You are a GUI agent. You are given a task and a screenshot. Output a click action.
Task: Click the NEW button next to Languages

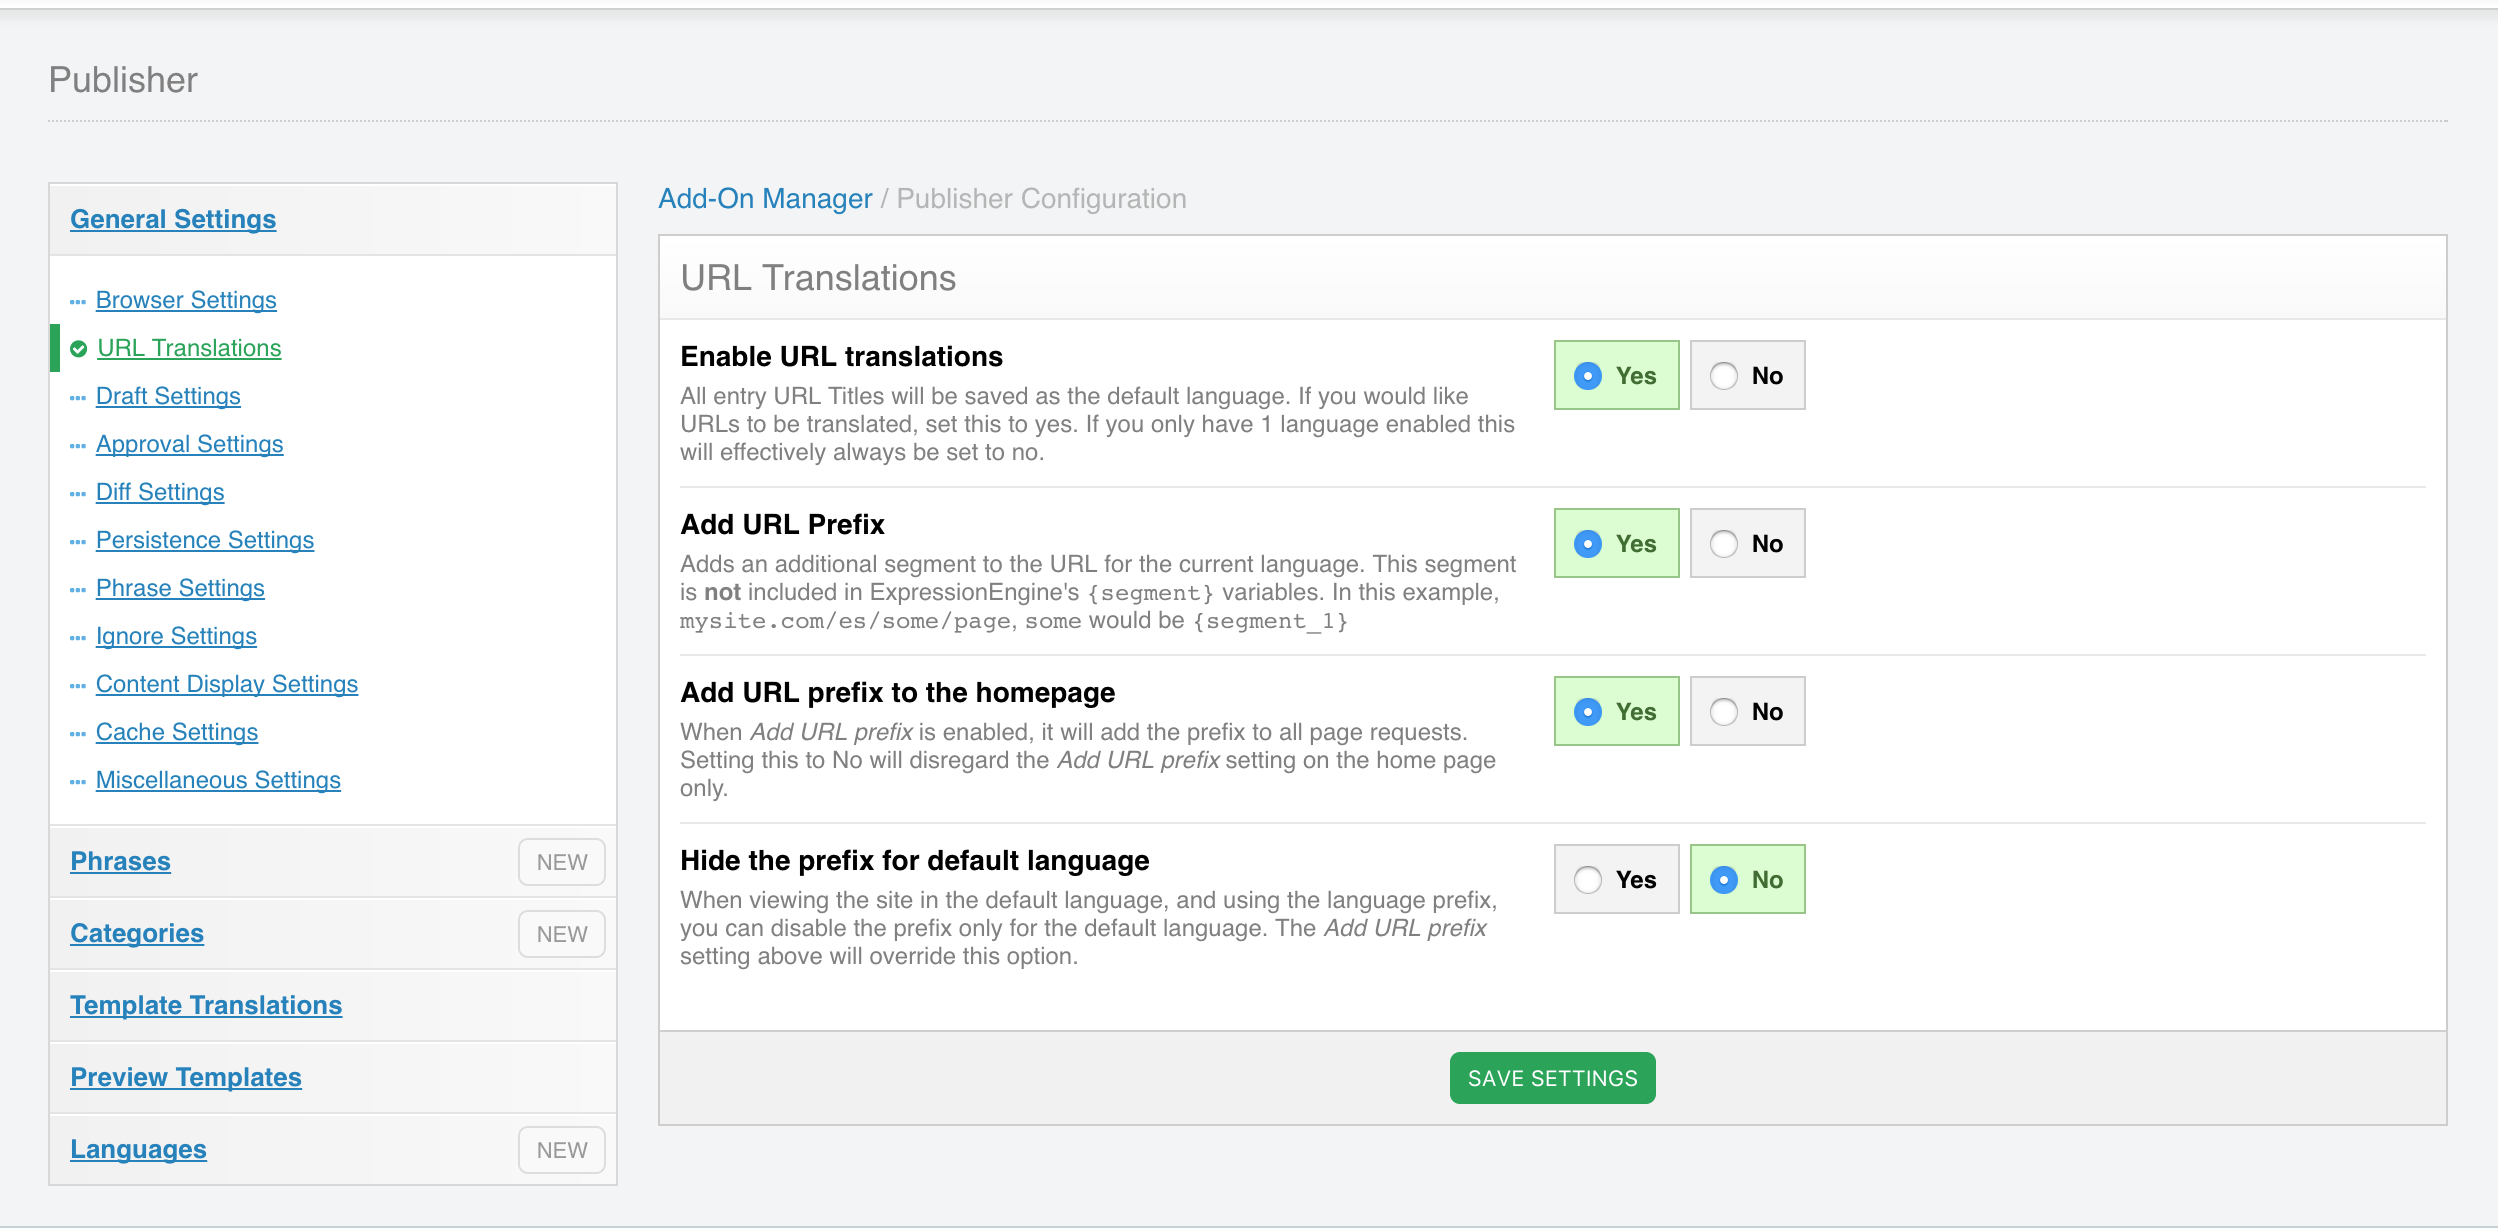[562, 1150]
